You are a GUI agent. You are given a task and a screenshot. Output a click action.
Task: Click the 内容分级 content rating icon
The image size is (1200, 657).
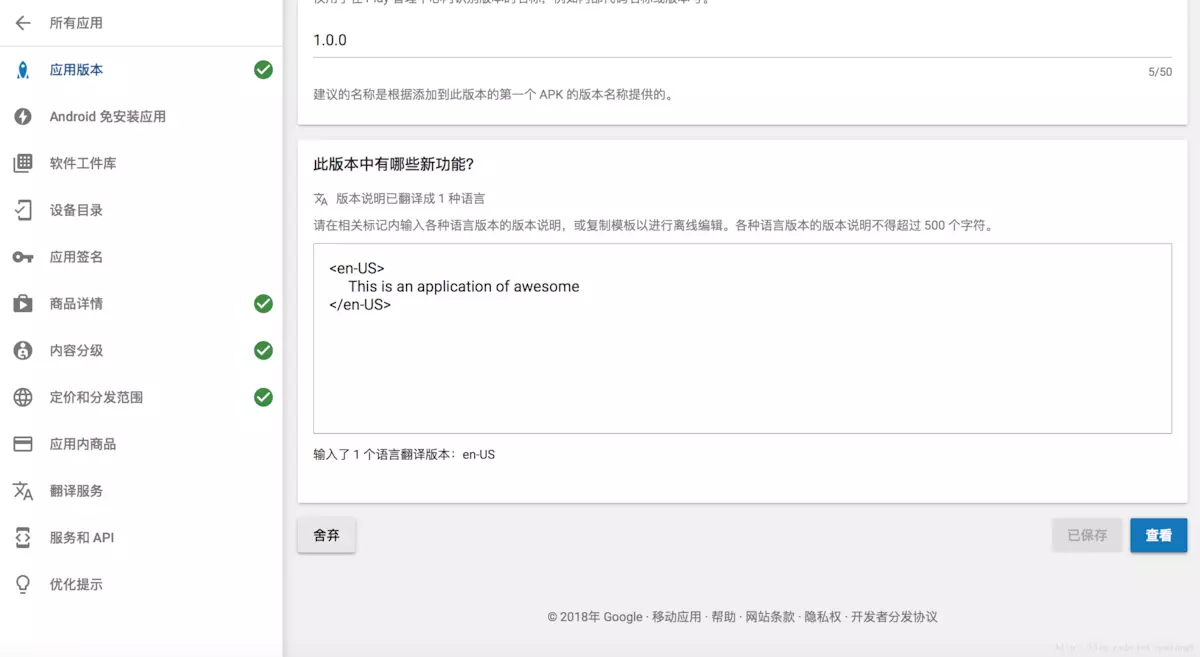(x=24, y=350)
